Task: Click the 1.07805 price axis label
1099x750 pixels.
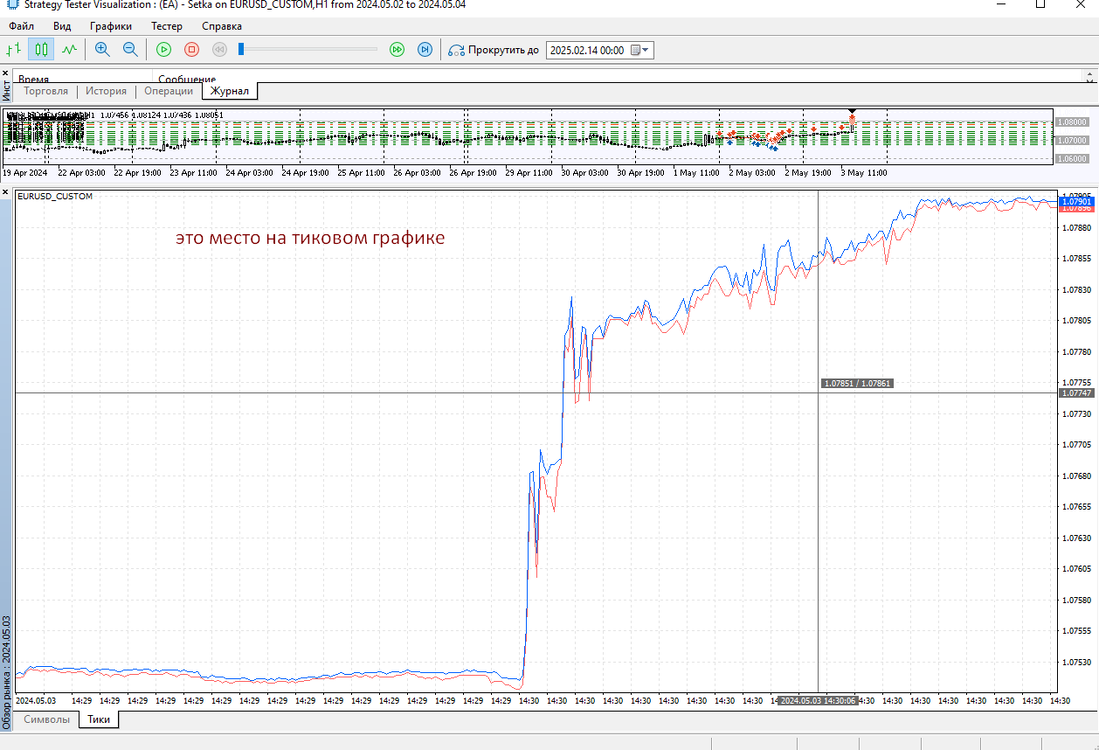Action: coord(1077,320)
